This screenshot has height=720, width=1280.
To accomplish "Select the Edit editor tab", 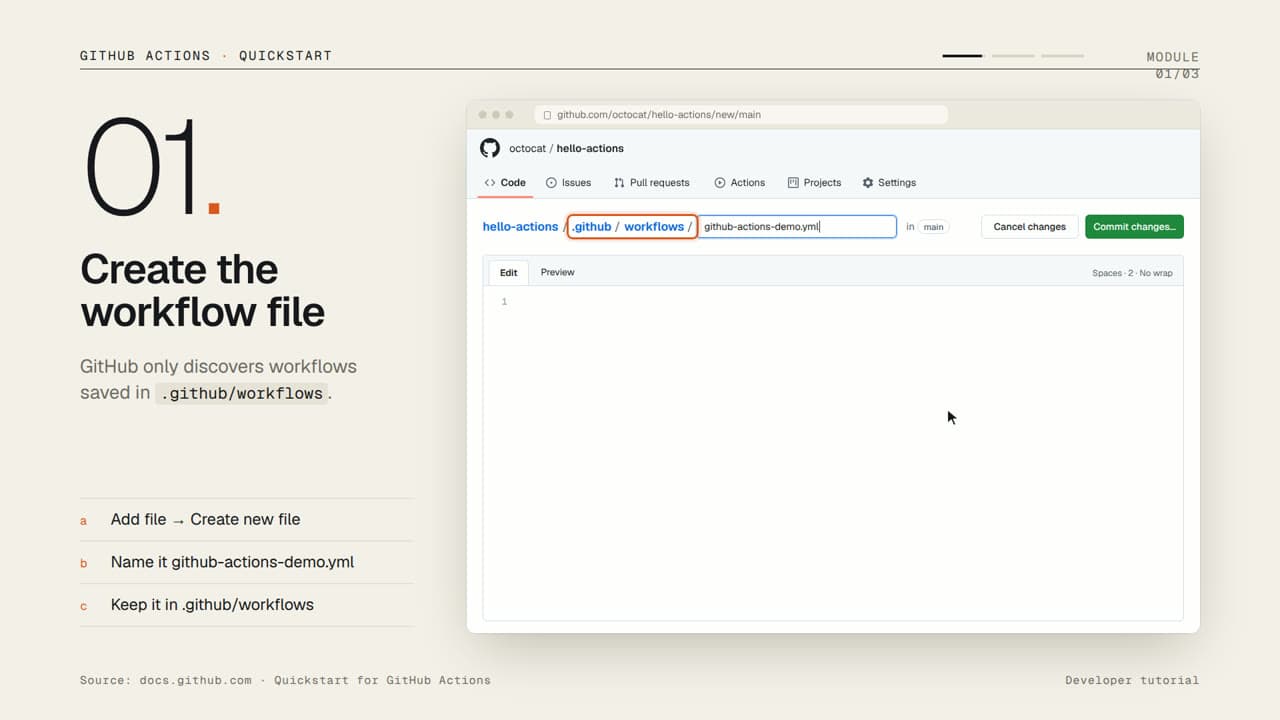I will pyautogui.click(x=509, y=273).
